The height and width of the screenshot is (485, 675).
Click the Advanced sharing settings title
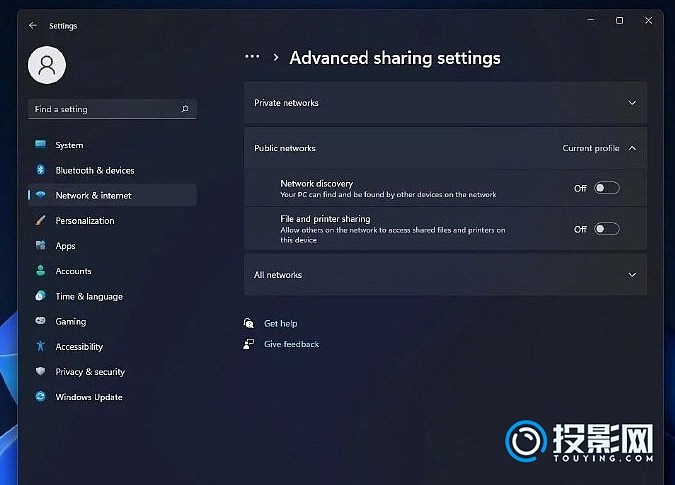point(395,58)
